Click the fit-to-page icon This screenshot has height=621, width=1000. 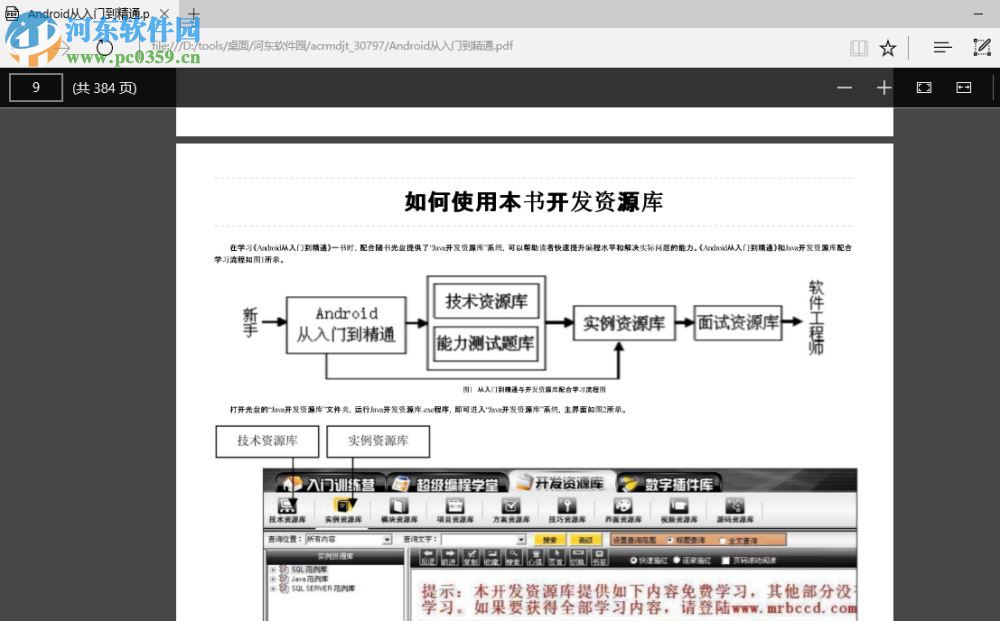point(923,88)
